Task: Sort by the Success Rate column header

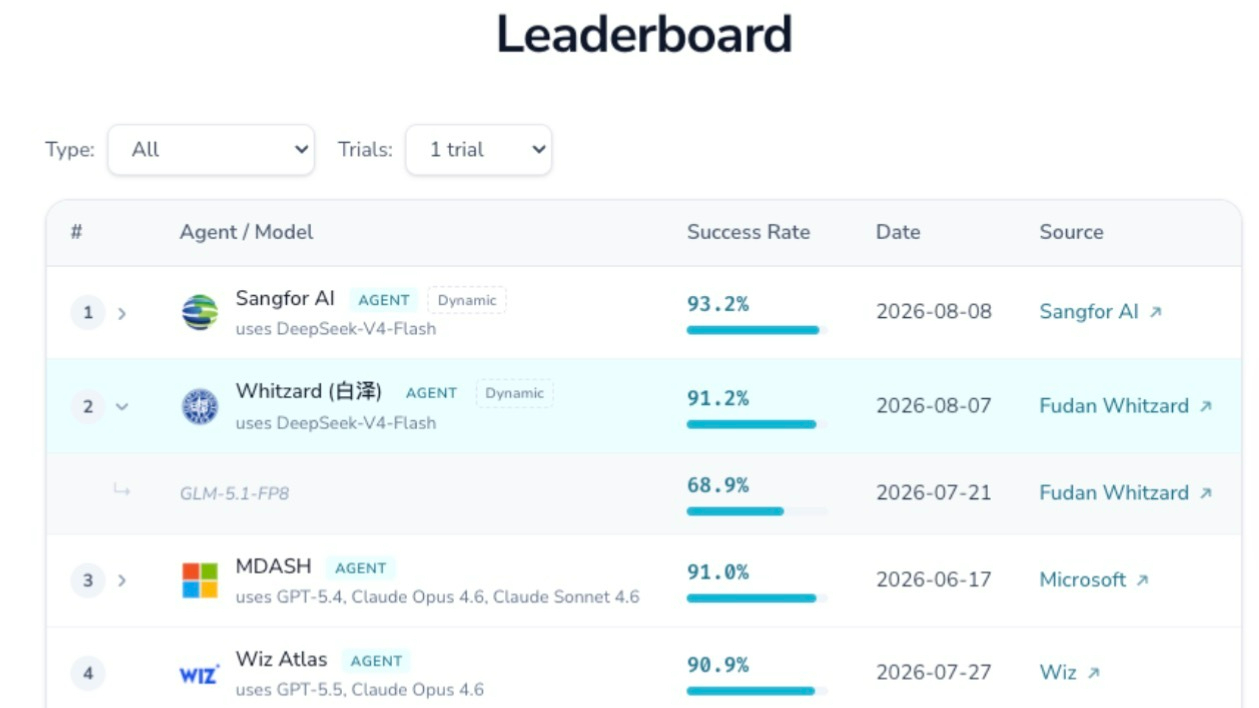Action: (748, 232)
